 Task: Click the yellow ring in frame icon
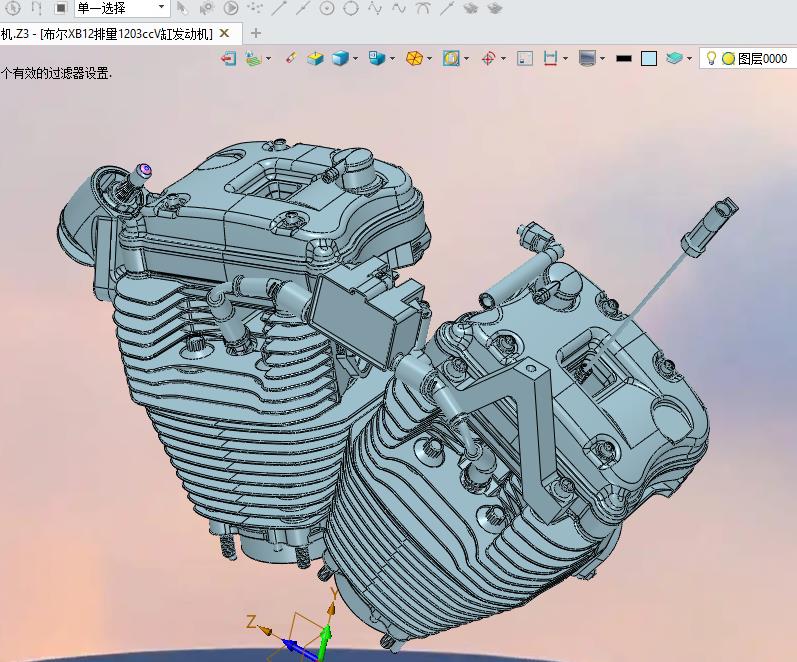click(x=451, y=58)
